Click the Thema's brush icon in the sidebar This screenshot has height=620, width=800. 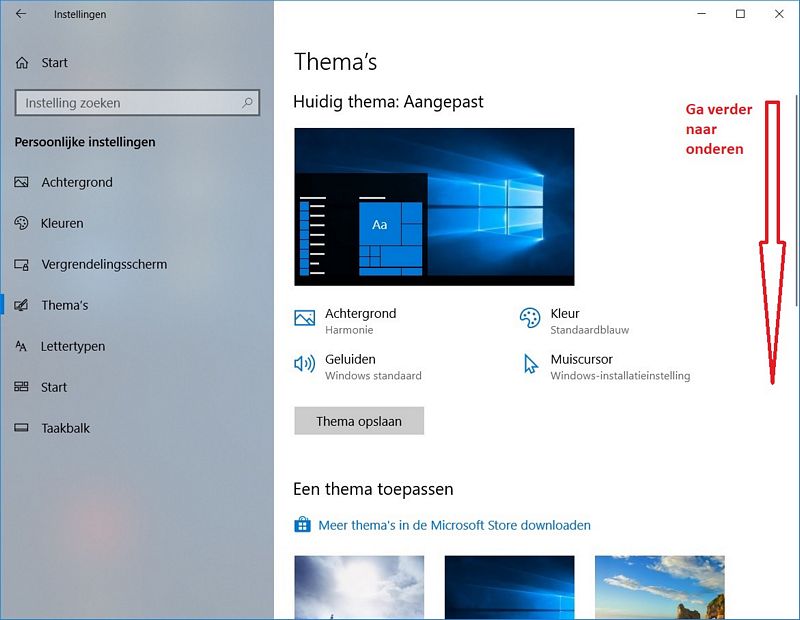point(21,305)
